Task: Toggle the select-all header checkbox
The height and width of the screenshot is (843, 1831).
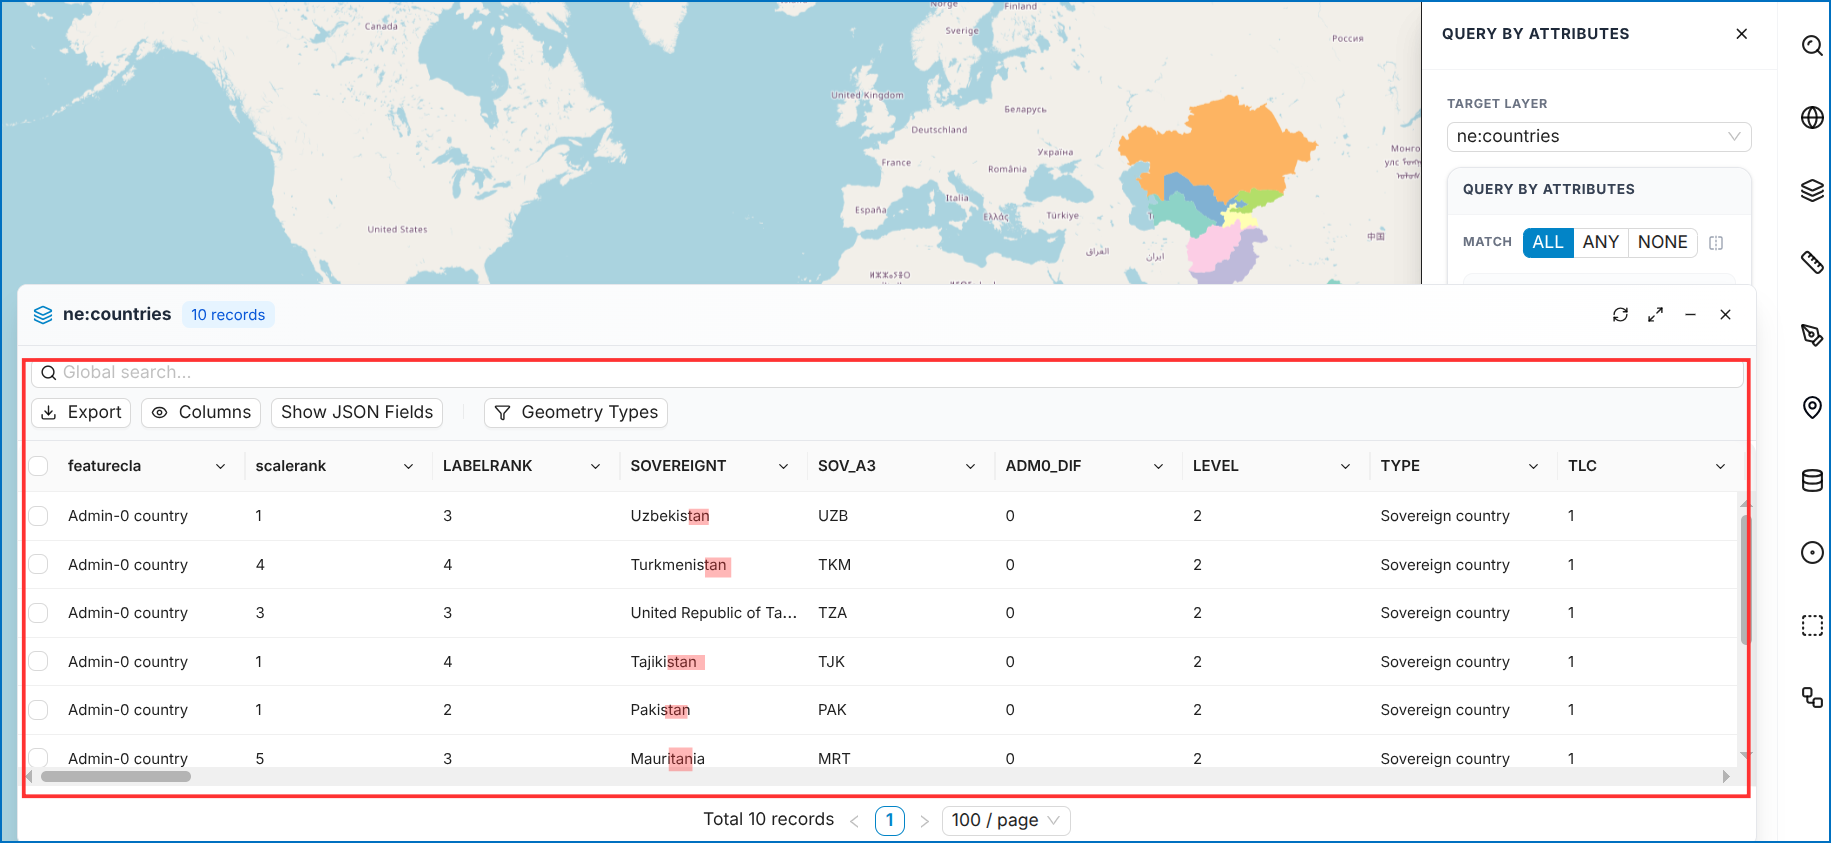Action: (38, 466)
